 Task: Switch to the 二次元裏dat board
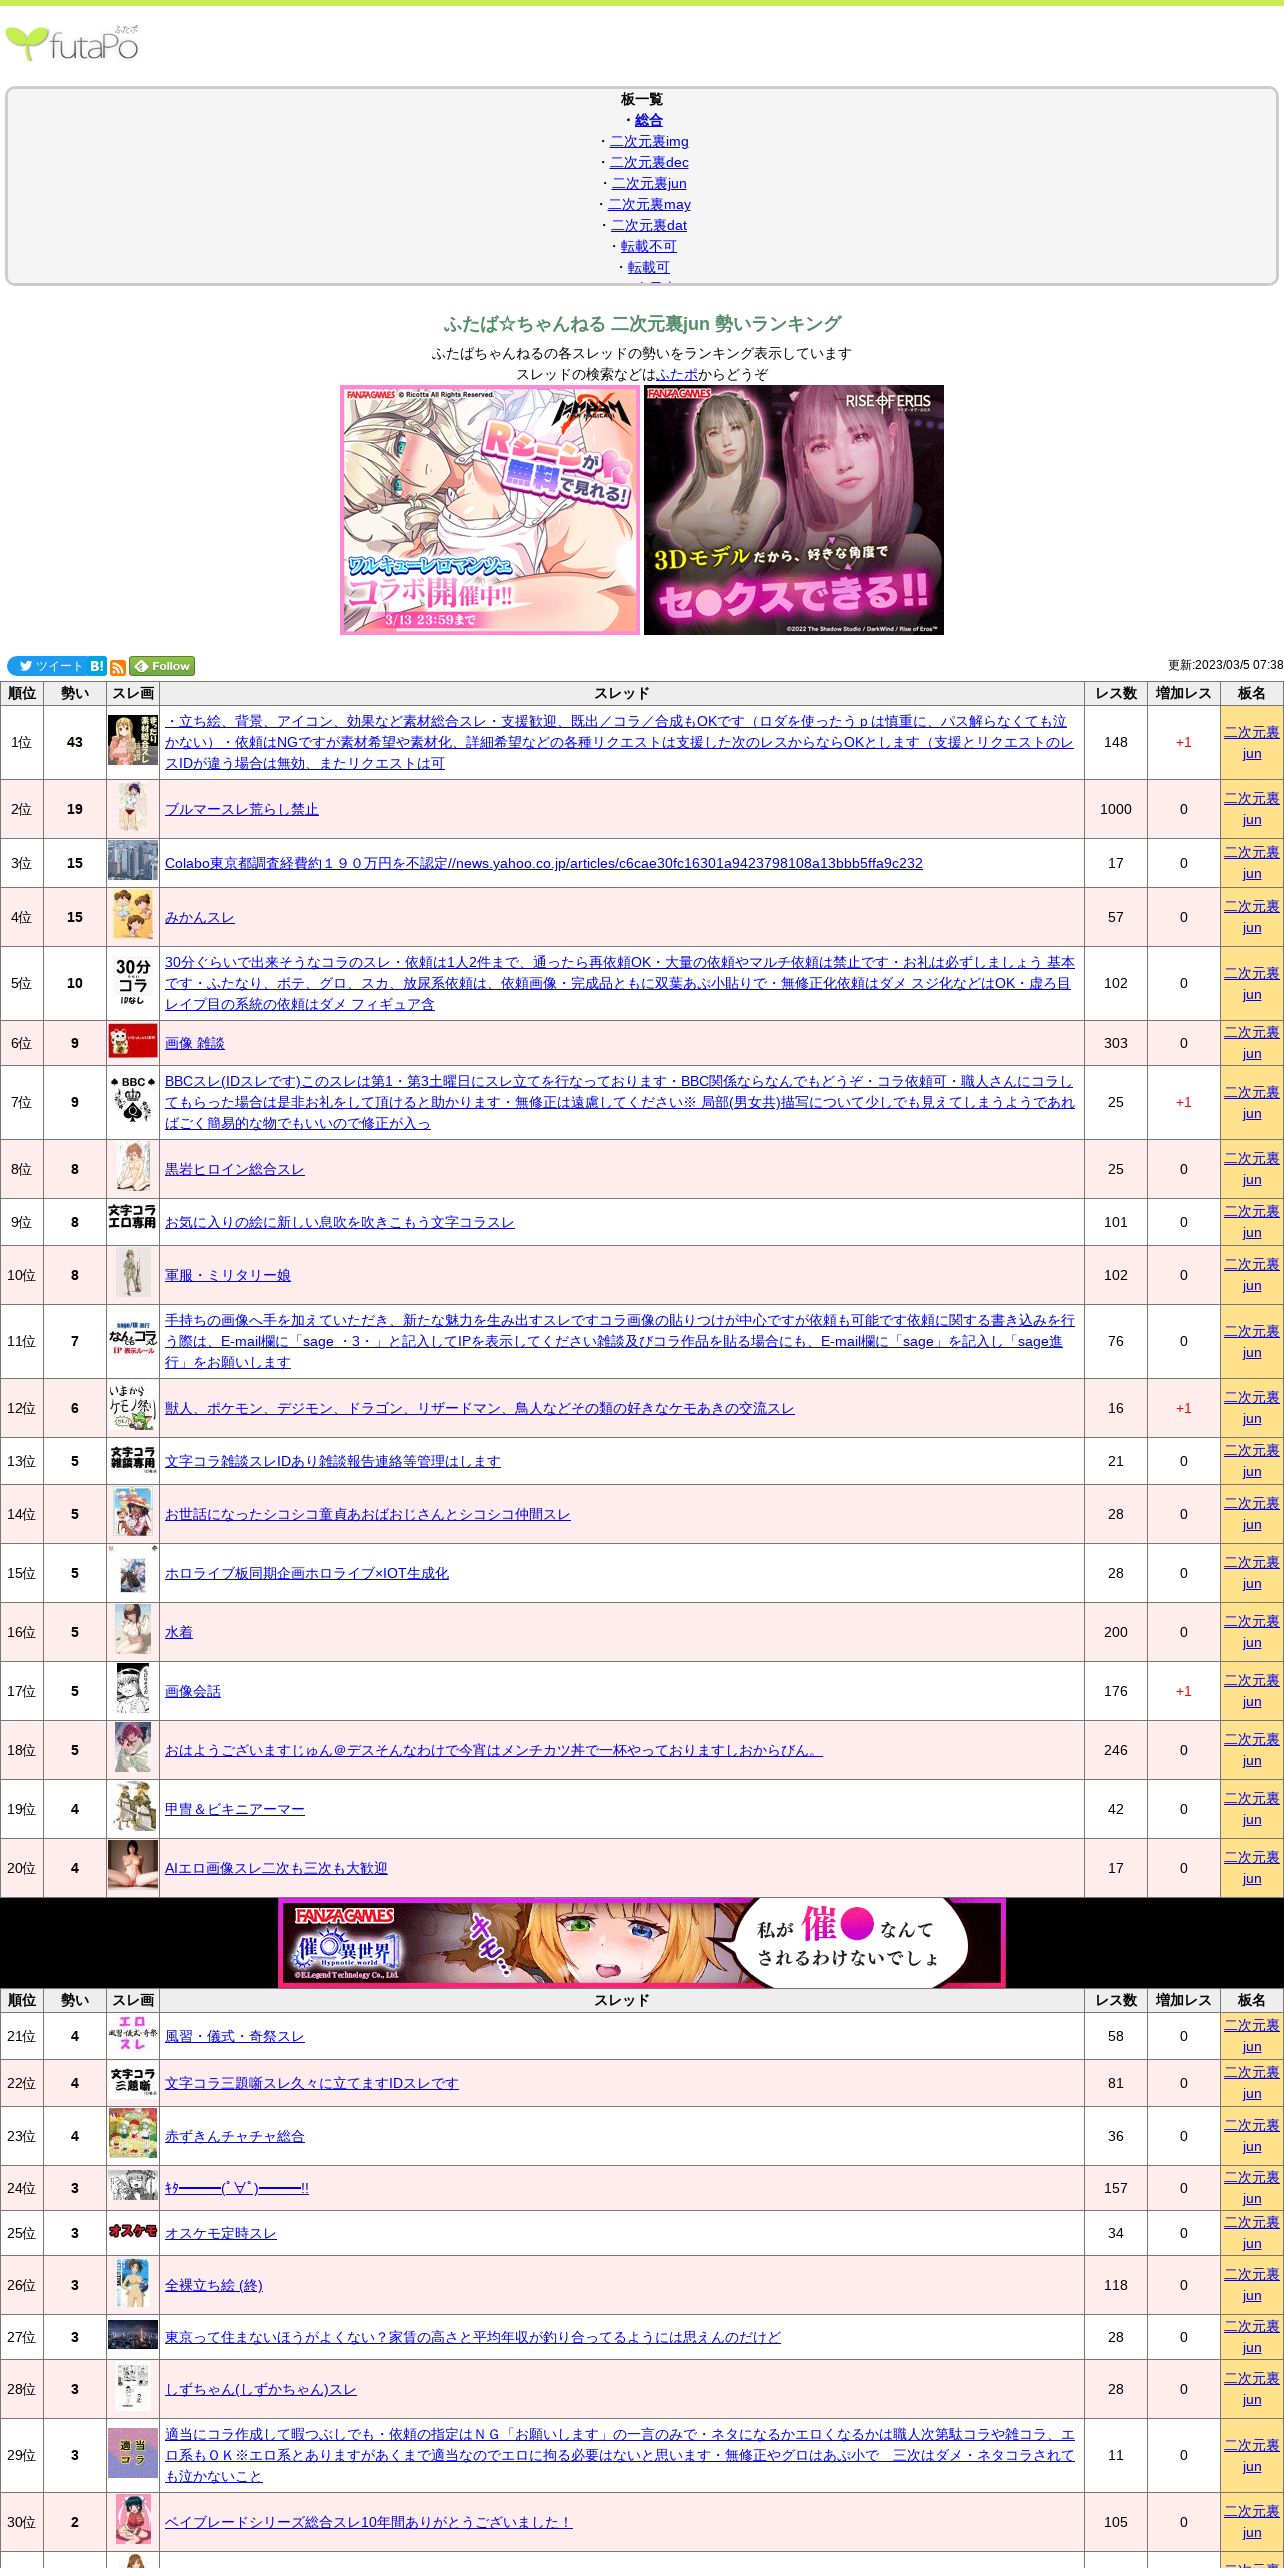649,225
